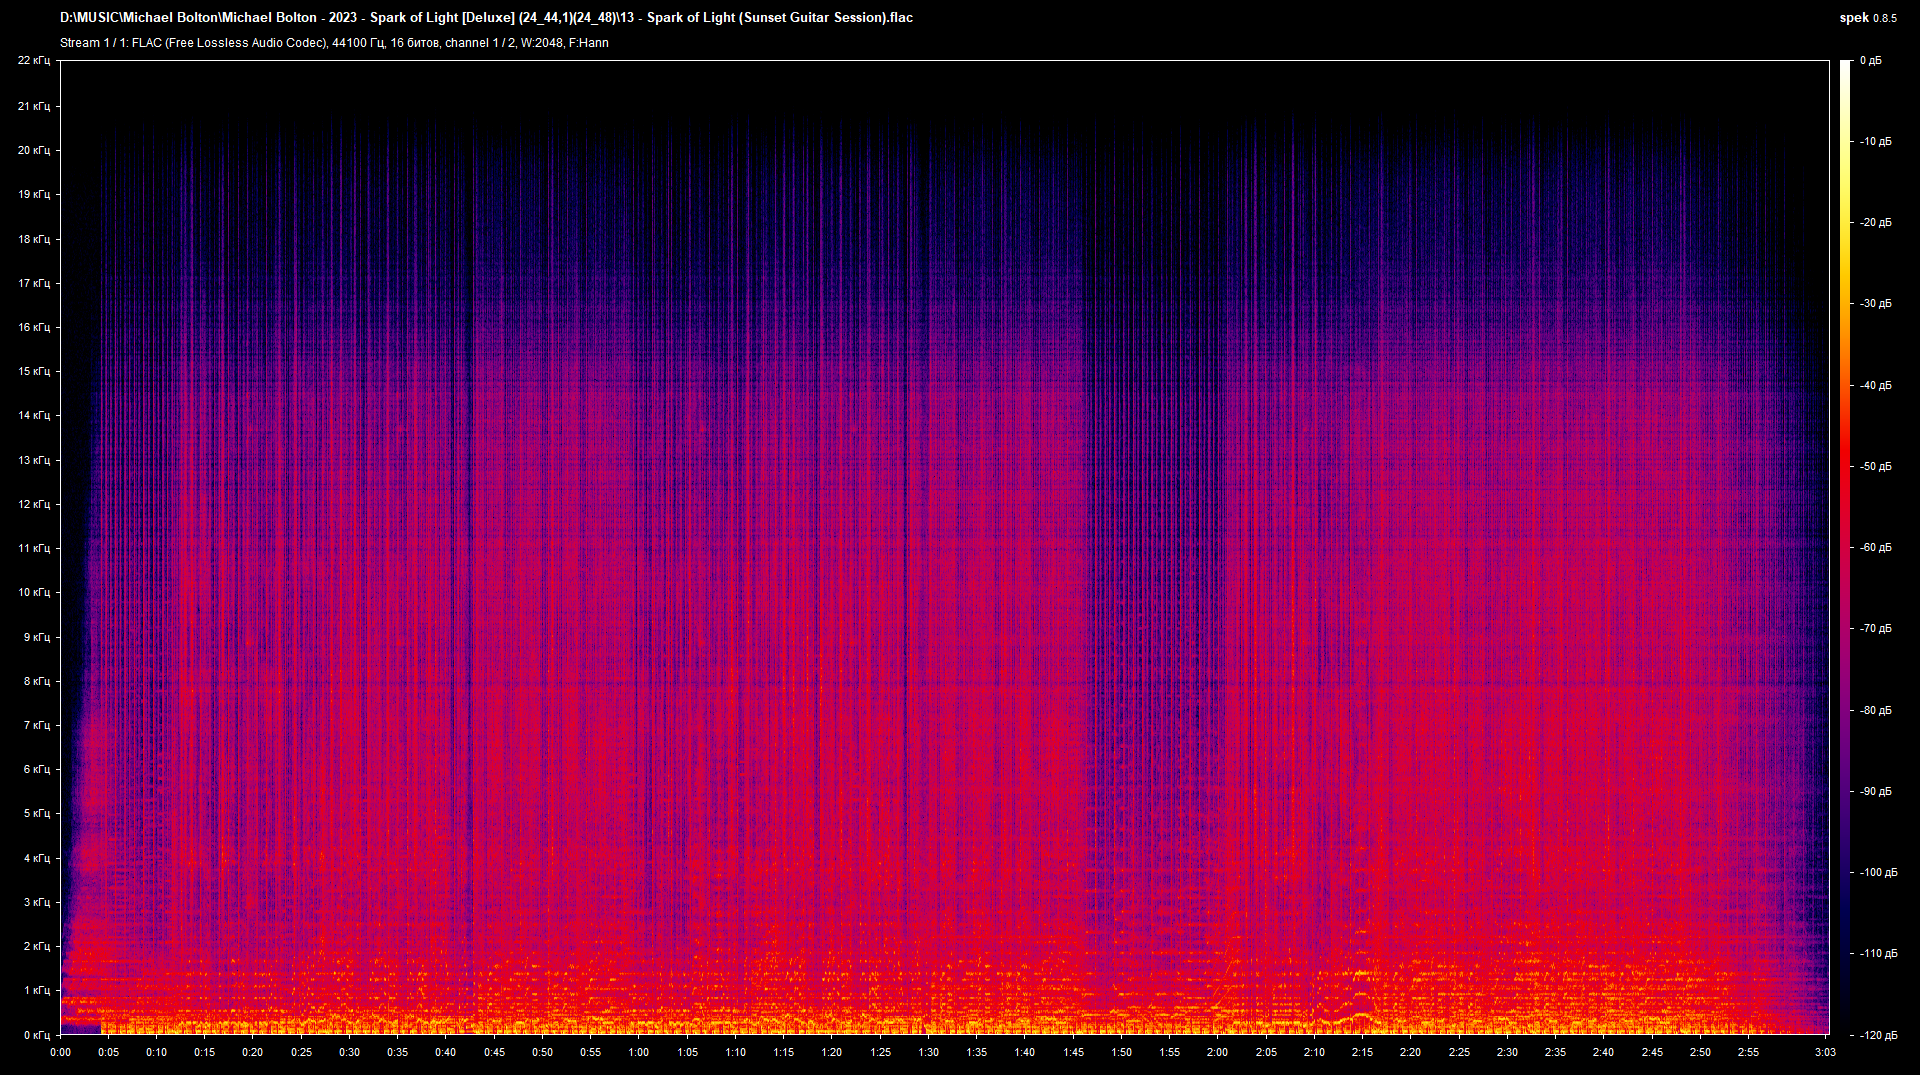Click the 3:03 end time marker
1920x1075 pixels.
pyautogui.click(x=1825, y=1052)
